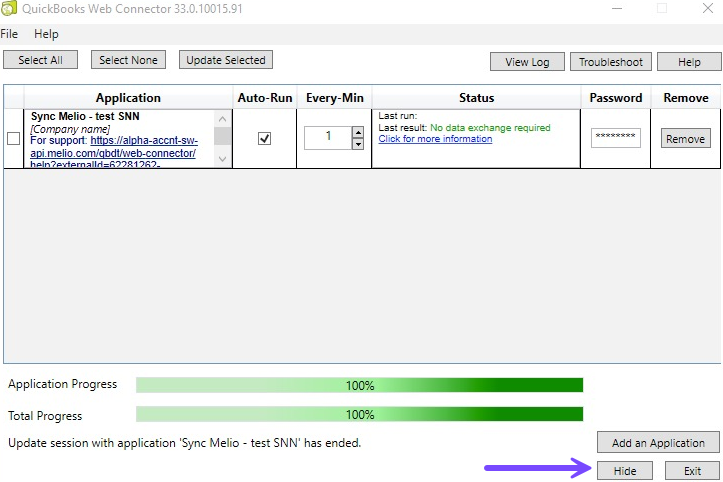Increase Every-Min value with up arrow
Viewport: 723px width, 482px height.
click(358, 132)
